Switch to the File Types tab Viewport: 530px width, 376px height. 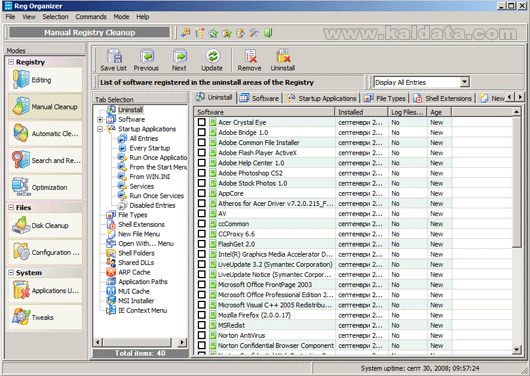point(385,98)
